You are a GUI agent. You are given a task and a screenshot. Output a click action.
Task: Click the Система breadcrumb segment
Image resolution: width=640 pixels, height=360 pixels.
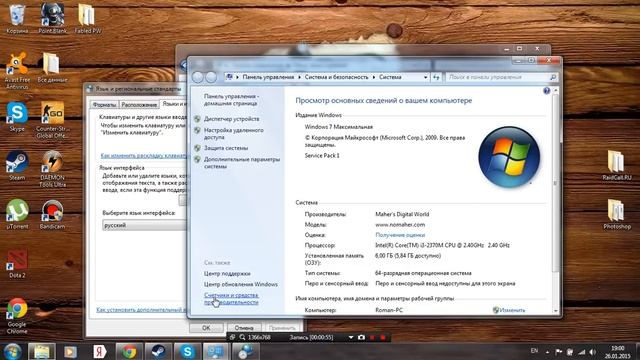[x=390, y=77]
